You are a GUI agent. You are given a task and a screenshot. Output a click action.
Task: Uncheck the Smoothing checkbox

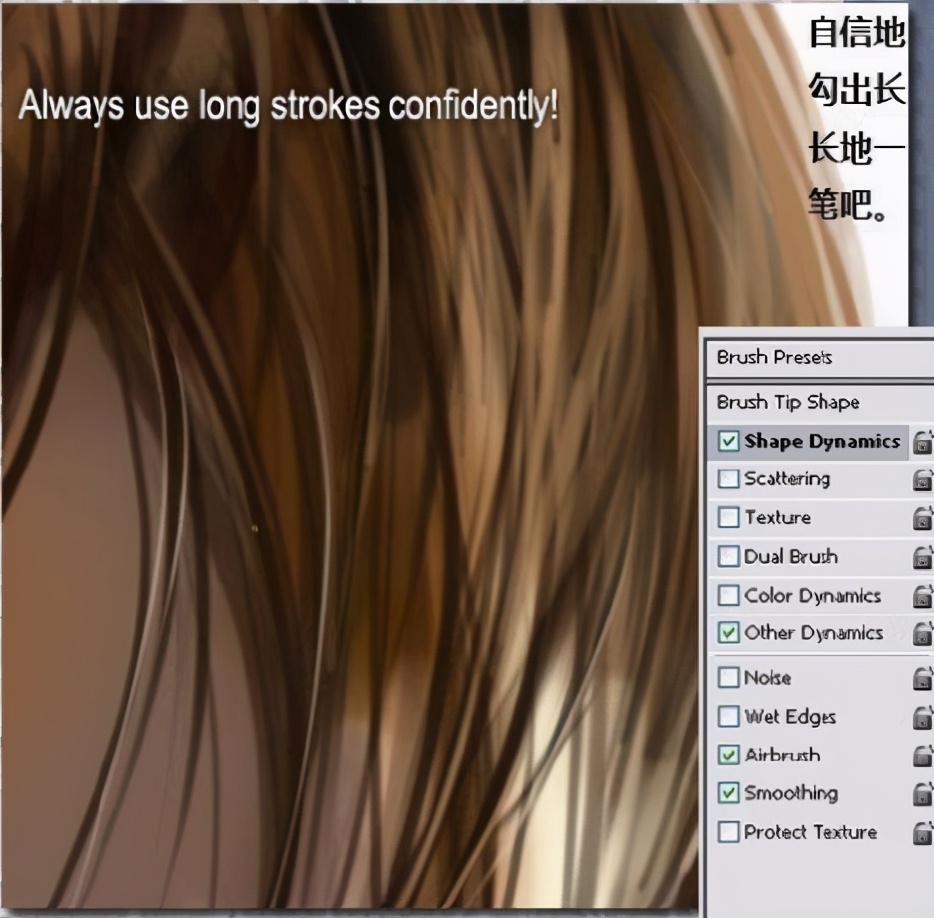point(728,793)
